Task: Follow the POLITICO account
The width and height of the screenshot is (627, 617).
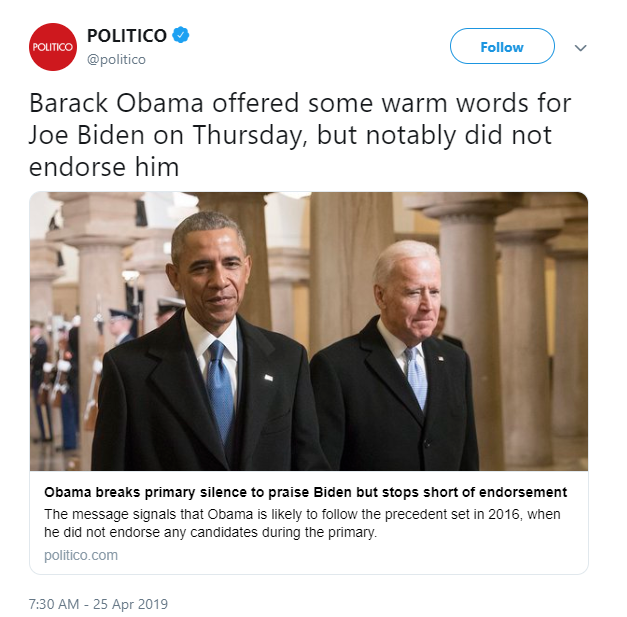Action: coord(502,46)
